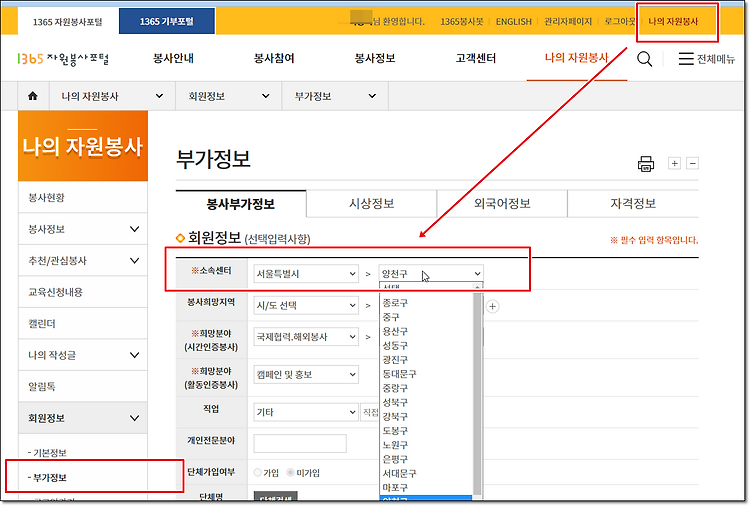This screenshot has width=750, height=506.
Task: Open 캘린더 in the sidebar
Action: [x=83, y=323]
